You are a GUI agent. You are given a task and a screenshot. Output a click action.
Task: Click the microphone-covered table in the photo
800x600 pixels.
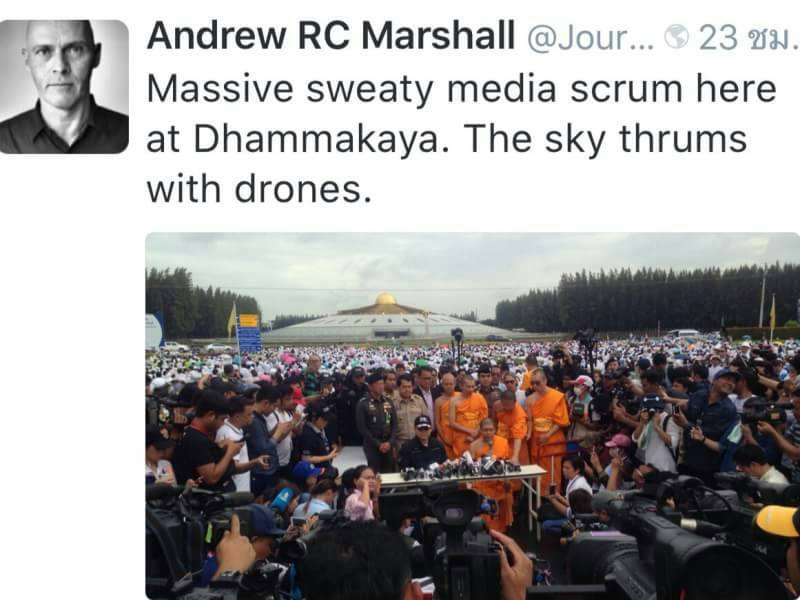[x=462, y=472]
